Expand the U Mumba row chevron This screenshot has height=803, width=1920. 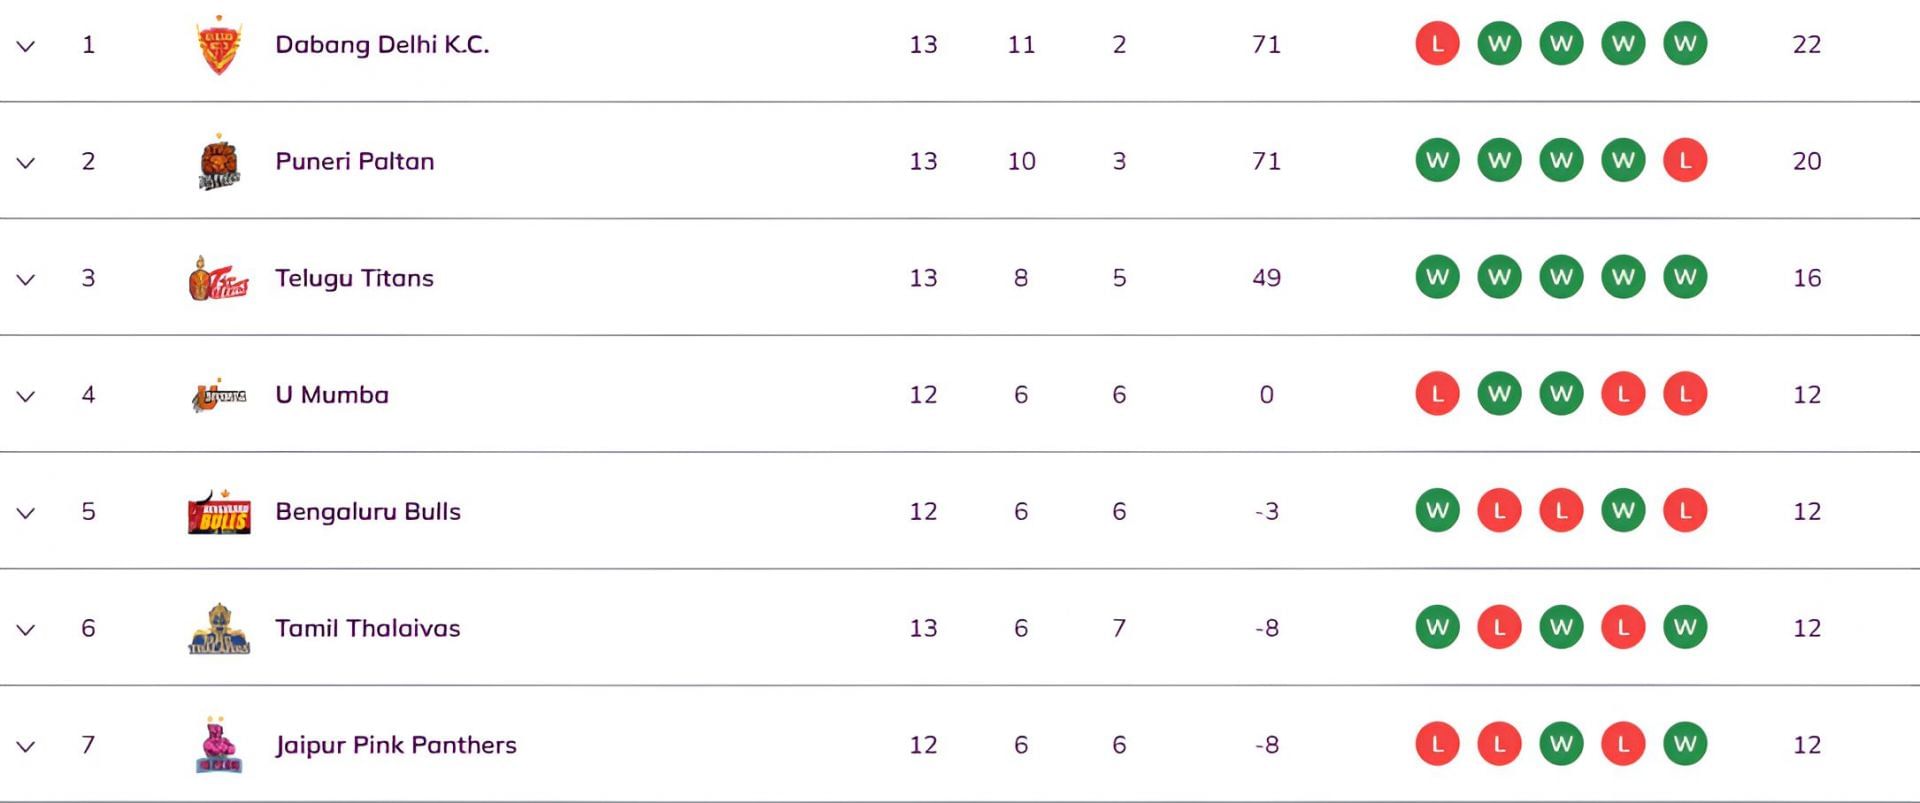click(26, 397)
